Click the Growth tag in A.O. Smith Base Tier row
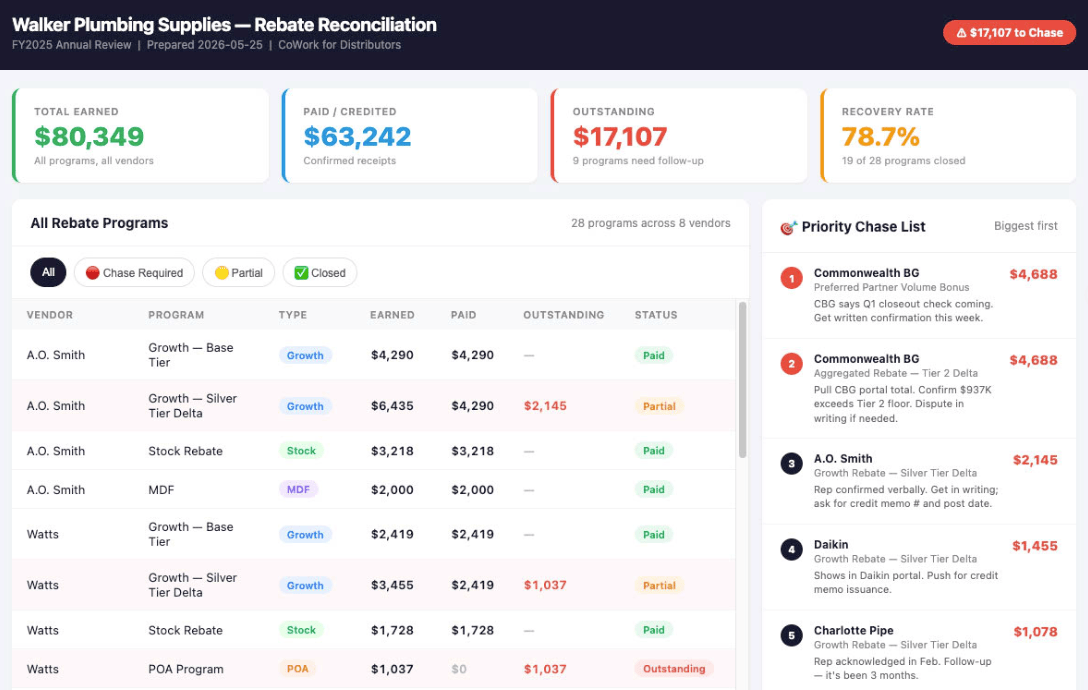This screenshot has width=1088, height=690. point(305,355)
